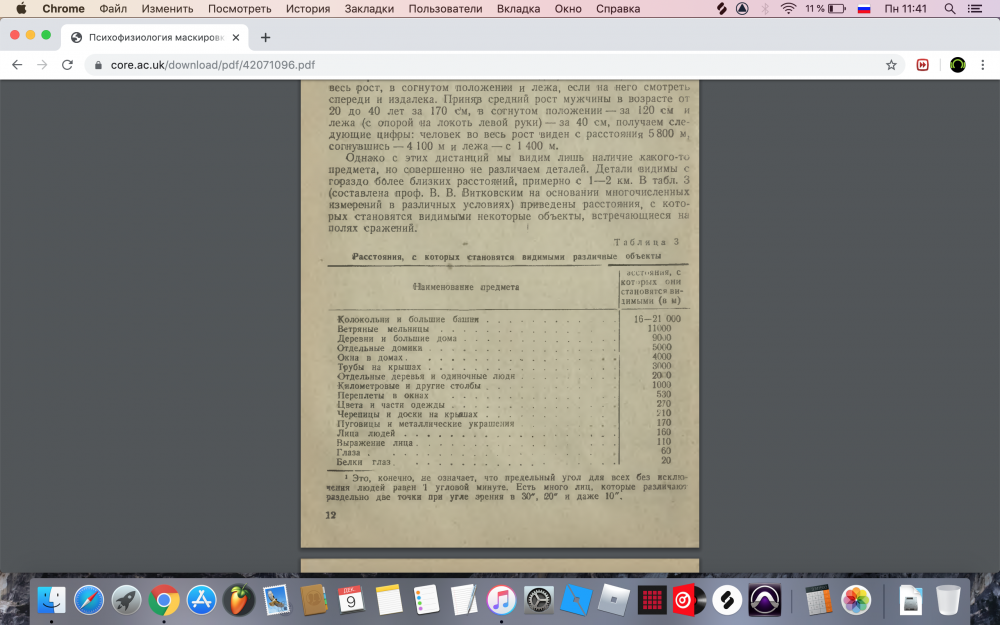1000x625 pixels.
Task: Open Launchpad rocket icon in dock
Action: (126, 600)
